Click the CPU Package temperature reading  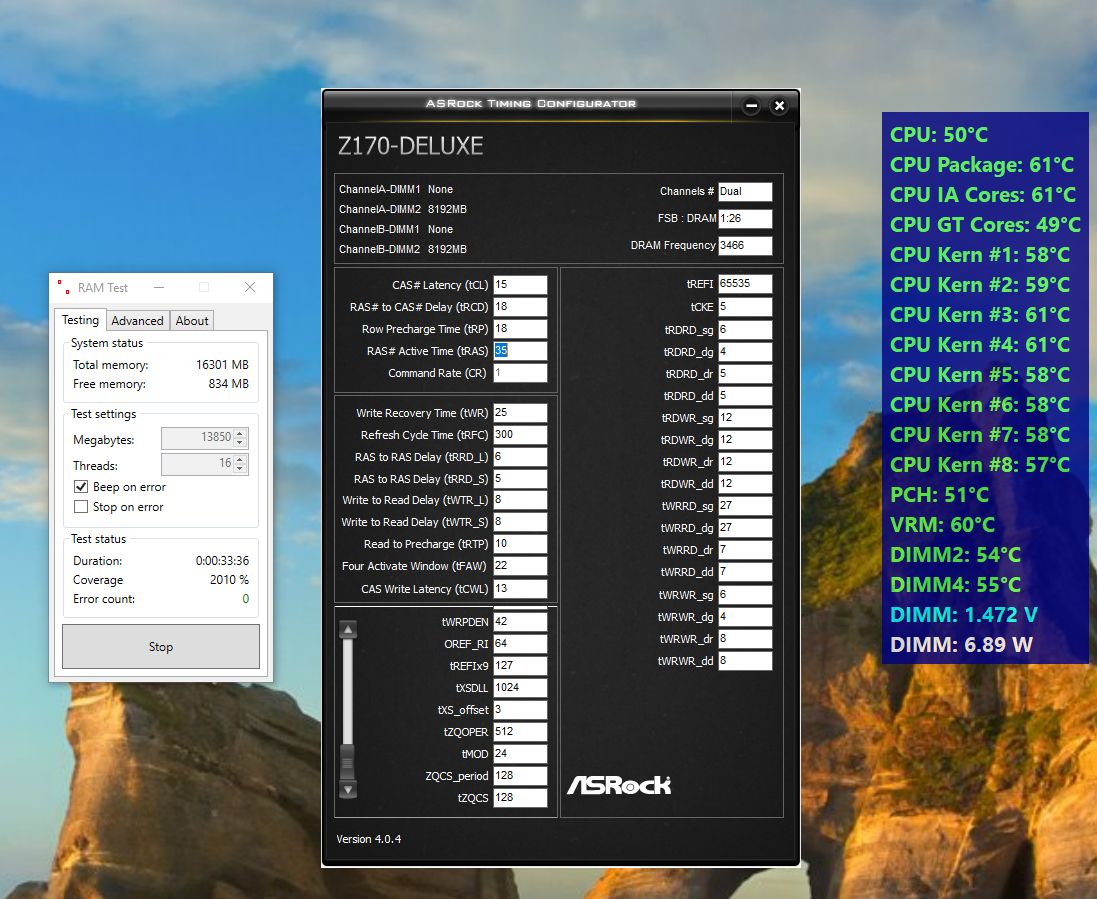(982, 165)
